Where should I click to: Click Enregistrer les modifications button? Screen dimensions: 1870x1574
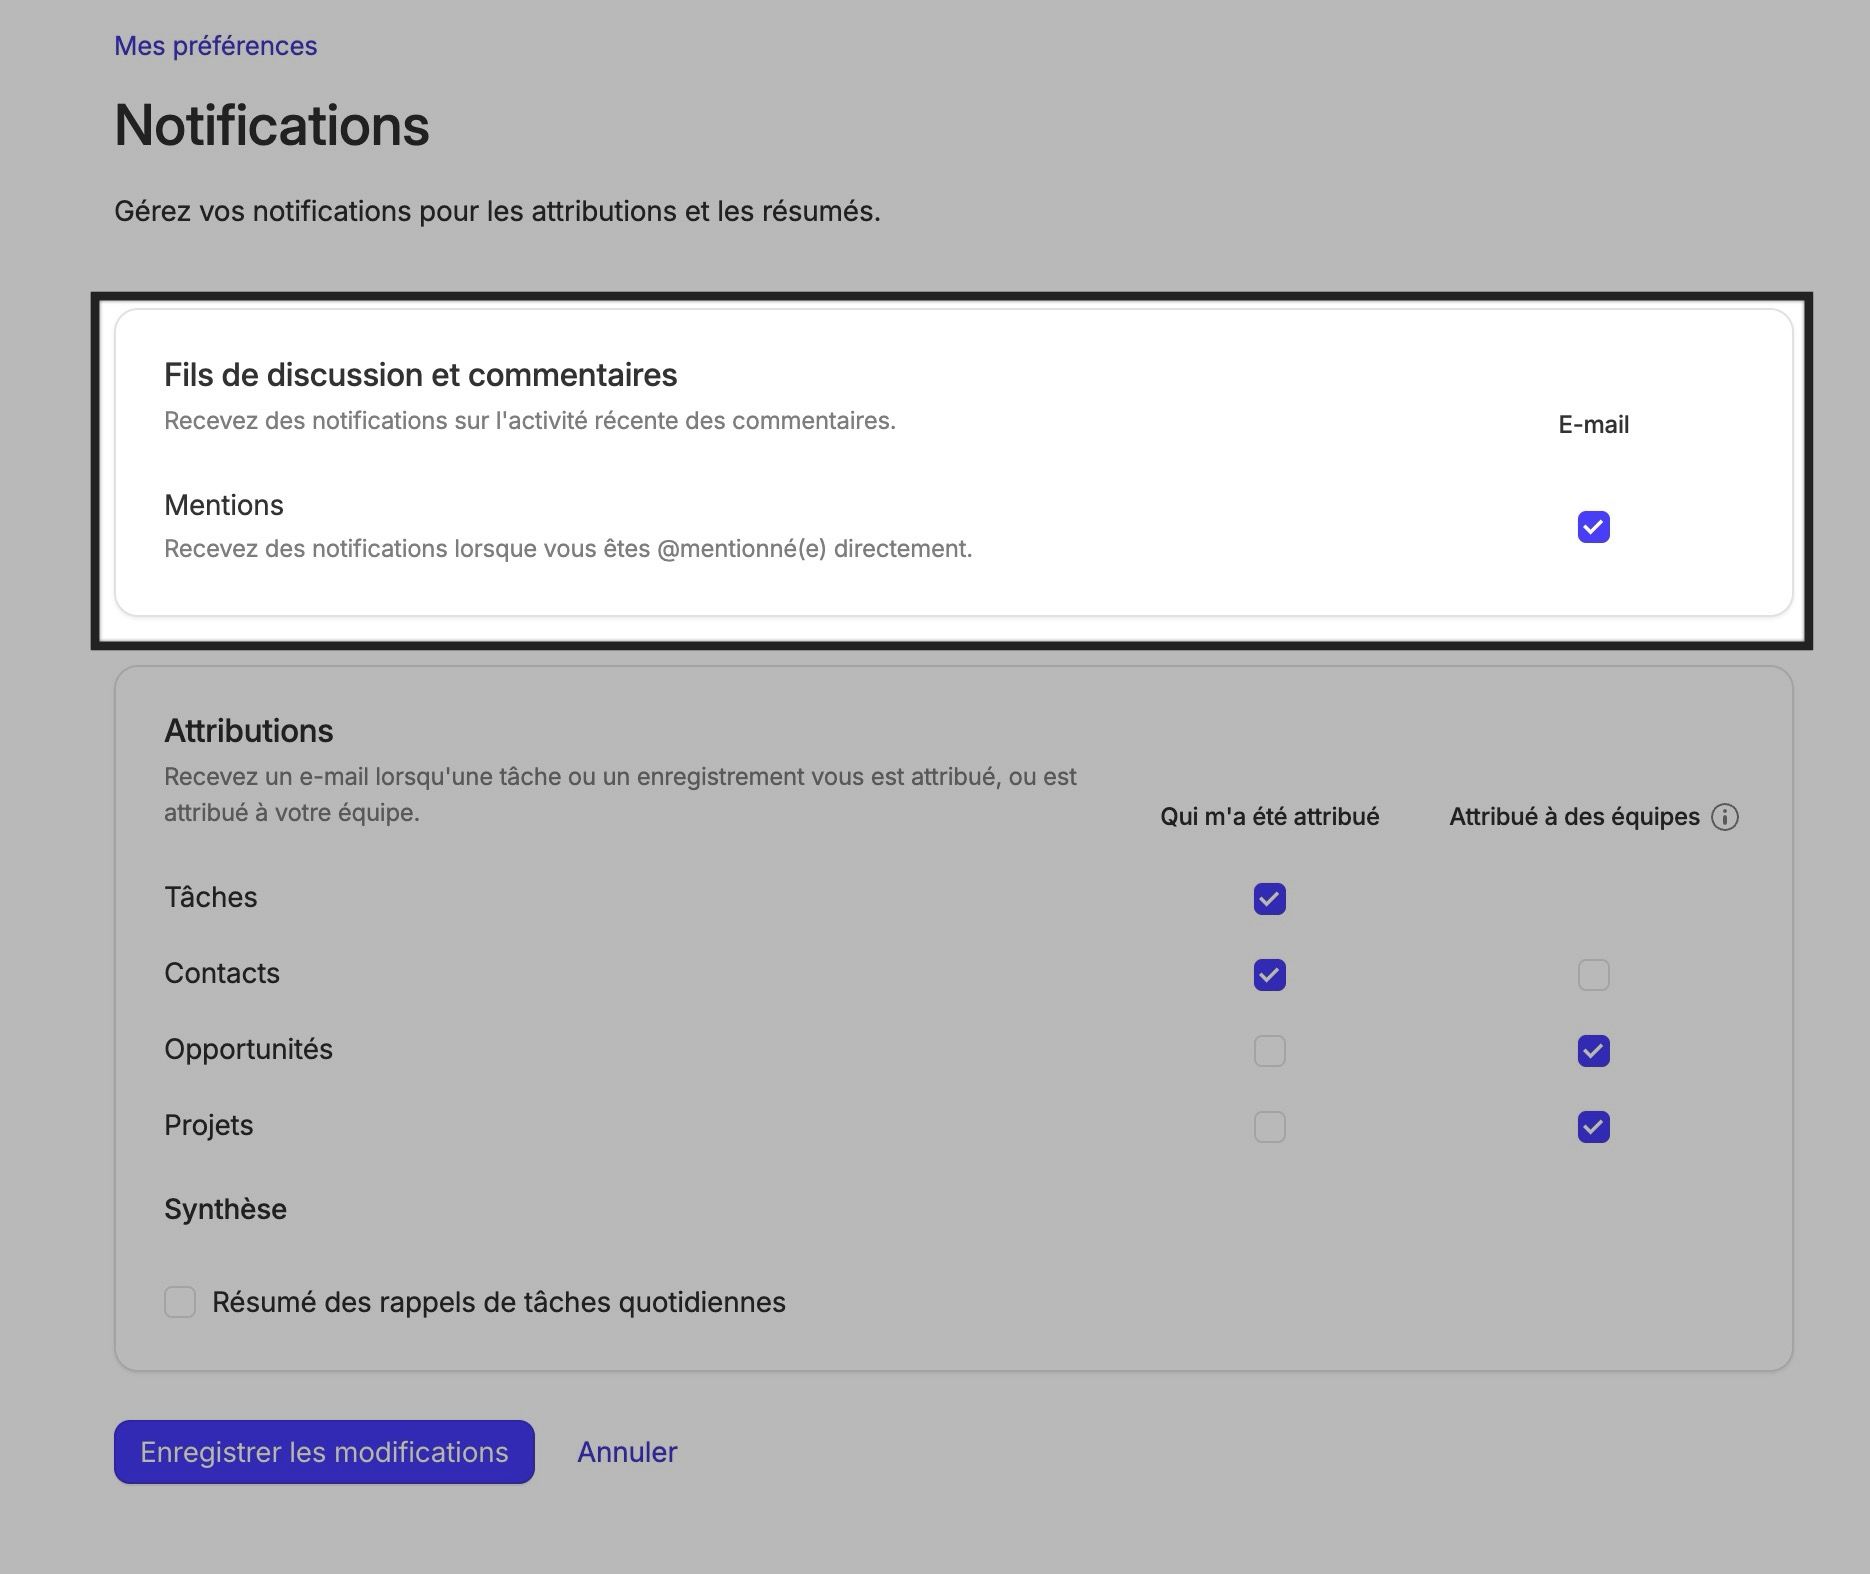tap(324, 1452)
